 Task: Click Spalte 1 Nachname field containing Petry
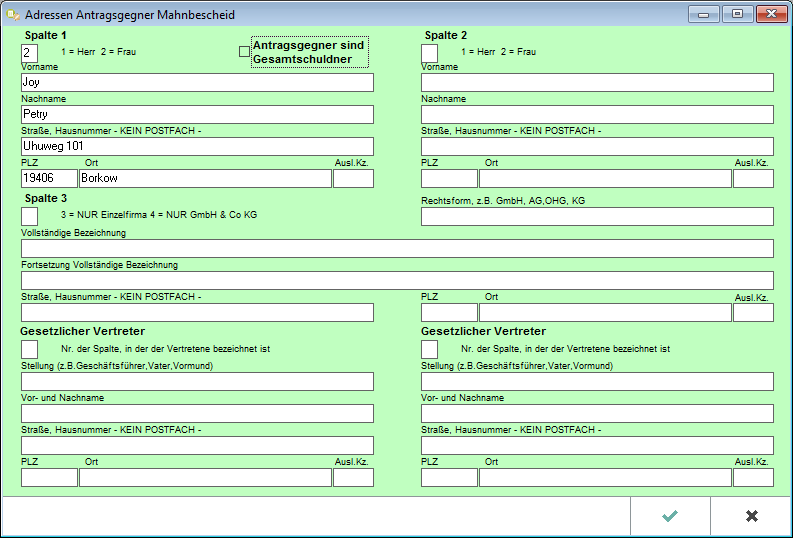(197, 114)
